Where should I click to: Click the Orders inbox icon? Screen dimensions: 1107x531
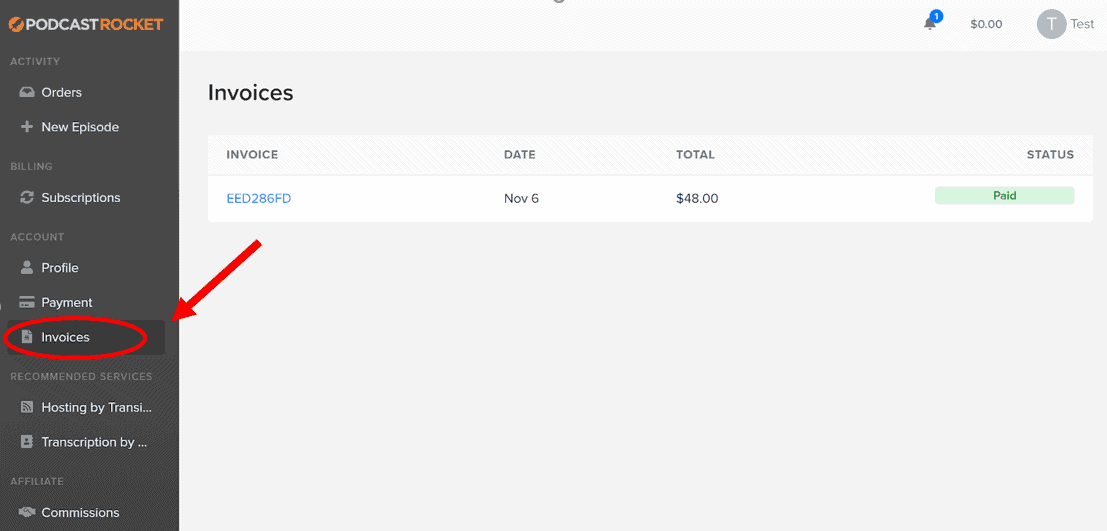(27, 93)
